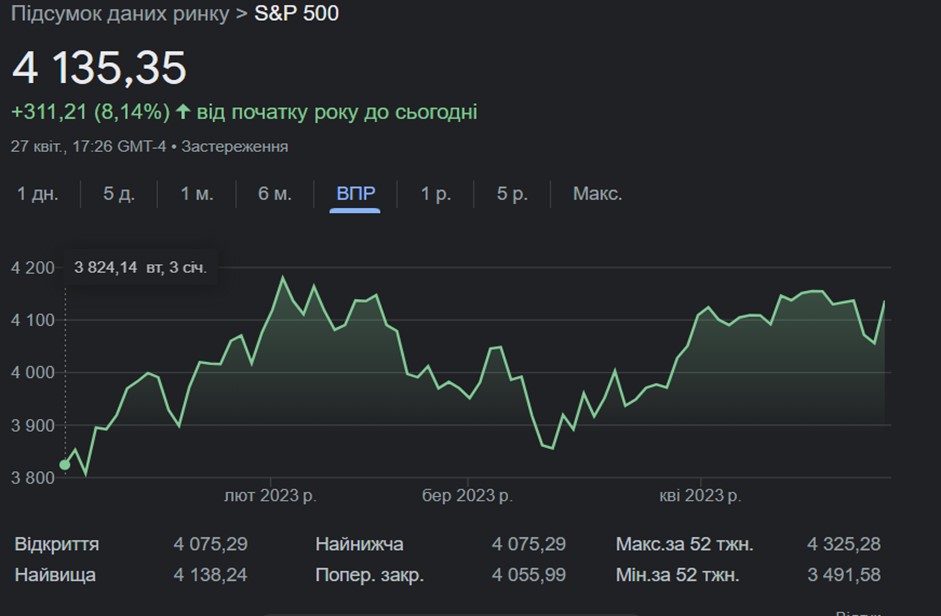Image resolution: width=941 pixels, height=616 pixels.
Task: Switch to the 1 дн. range tab
Action: (38, 194)
